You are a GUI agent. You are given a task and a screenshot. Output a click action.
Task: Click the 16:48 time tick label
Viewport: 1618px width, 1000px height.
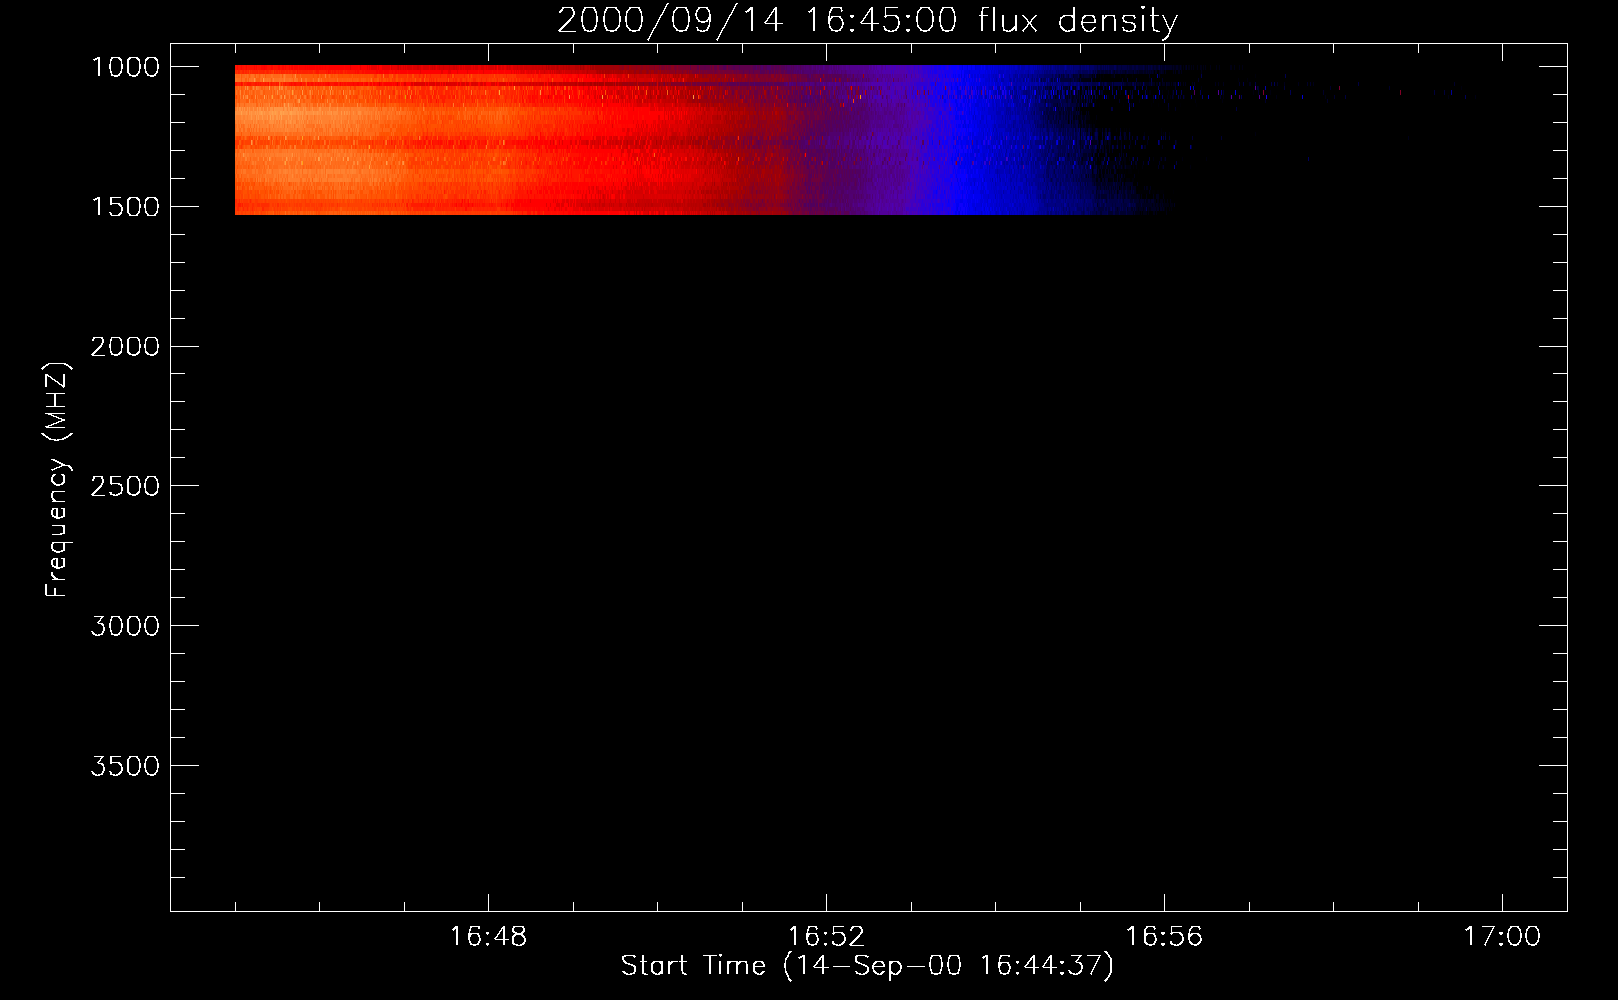[488, 937]
